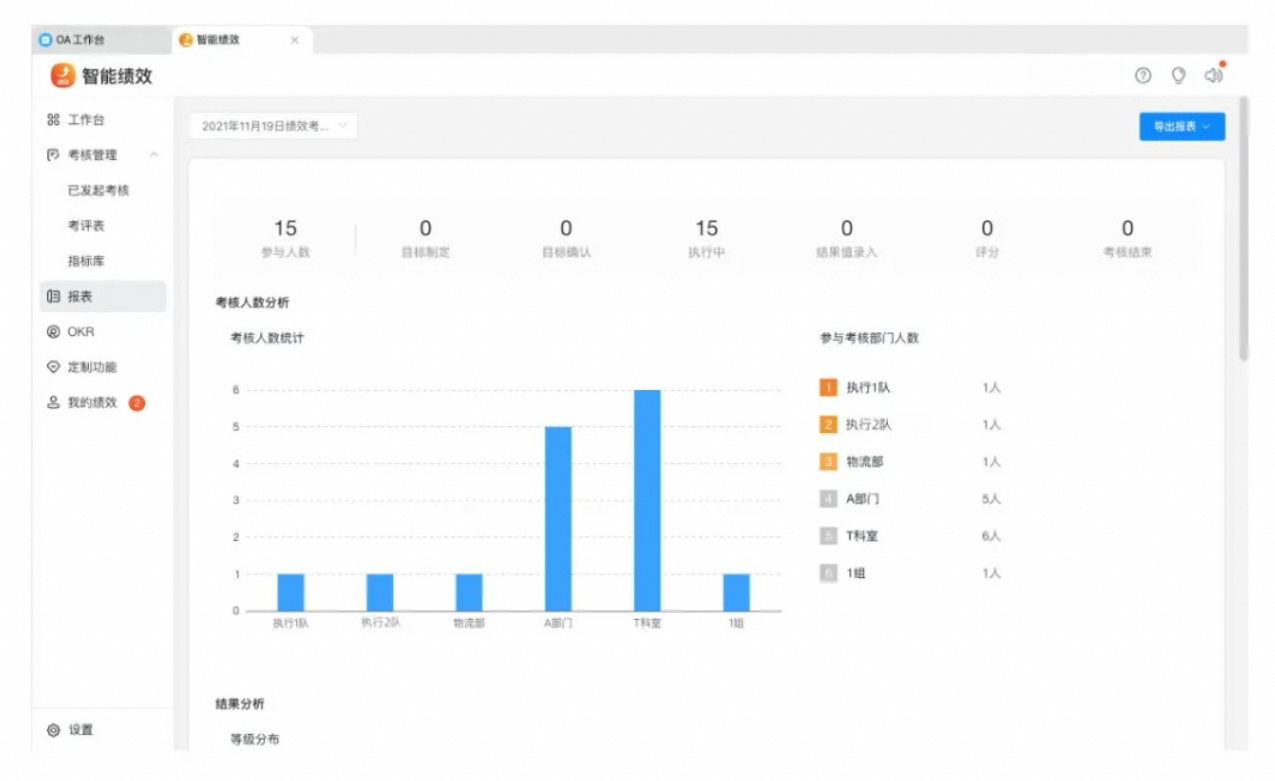The width and height of the screenshot is (1275, 781).
Task: Click the 设置 gear icon
Action: tap(54, 730)
